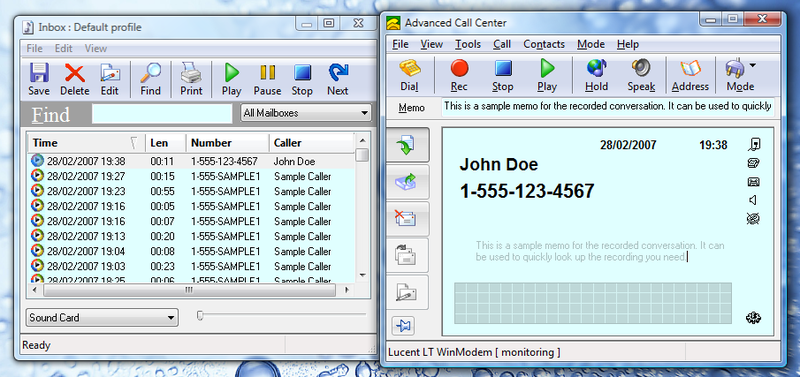The width and height of the screenshot is (800, 377).
Task: Select the John Doe 19:38 message row
Action: (x=191, y=161)
